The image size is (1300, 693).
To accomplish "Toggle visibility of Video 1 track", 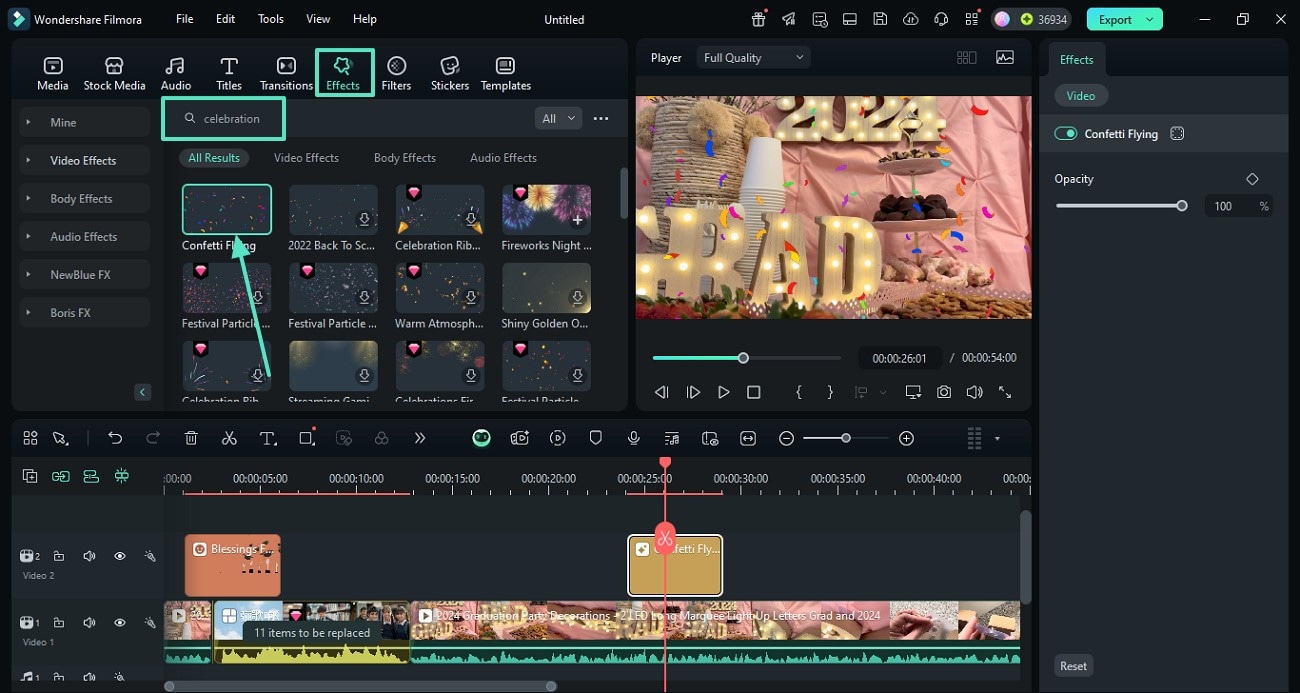I will pyautogui.click(x=120, y=622).
